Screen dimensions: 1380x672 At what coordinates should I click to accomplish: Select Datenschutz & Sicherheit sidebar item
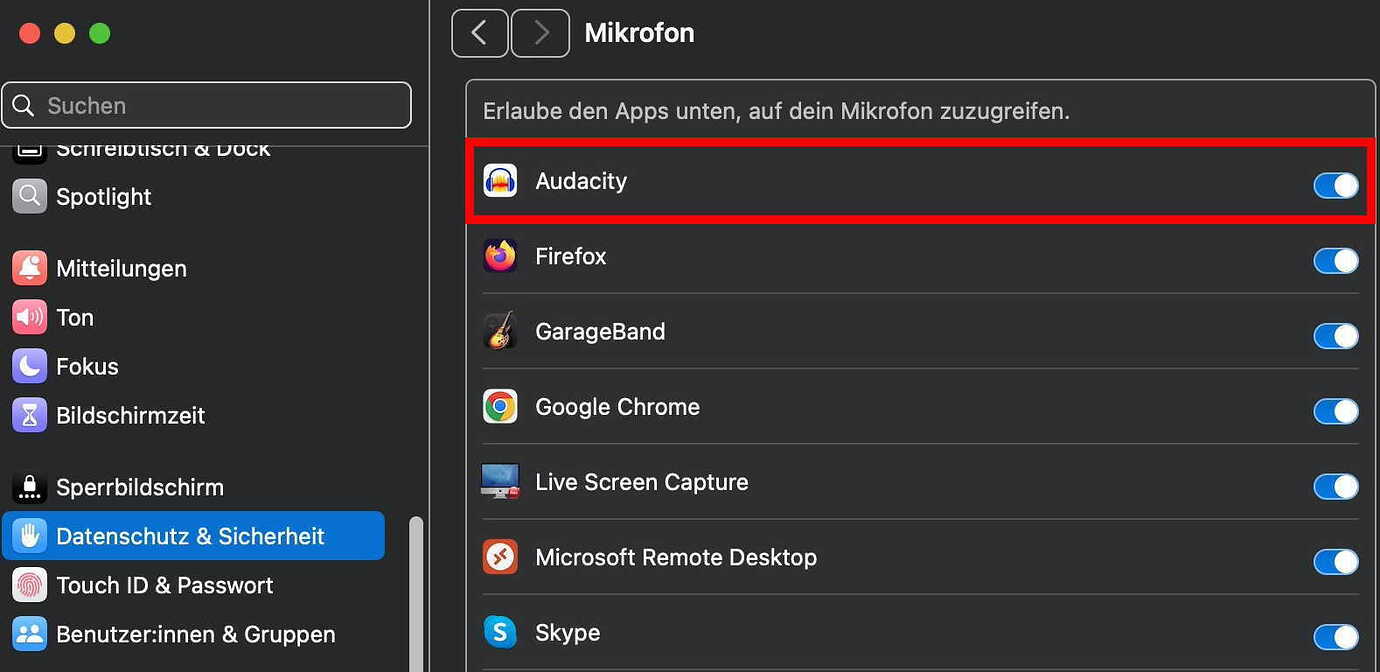[193, 536]
